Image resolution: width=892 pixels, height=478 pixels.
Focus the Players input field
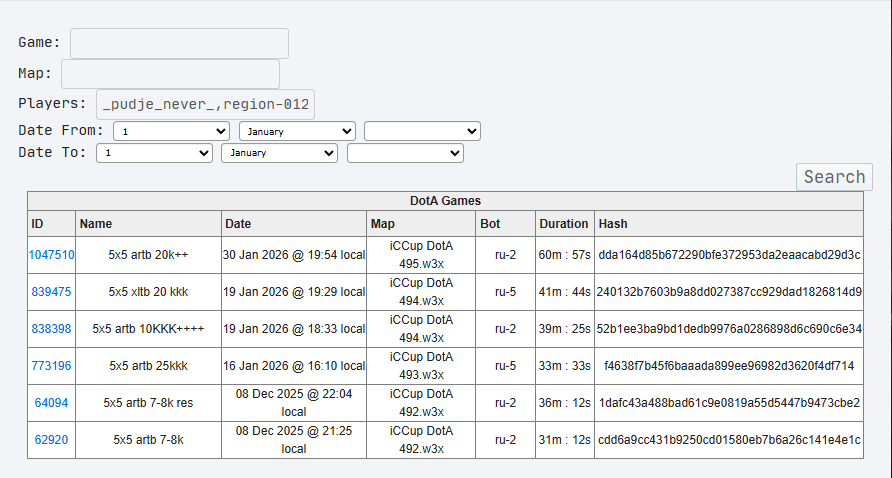[x=205, y=104]
